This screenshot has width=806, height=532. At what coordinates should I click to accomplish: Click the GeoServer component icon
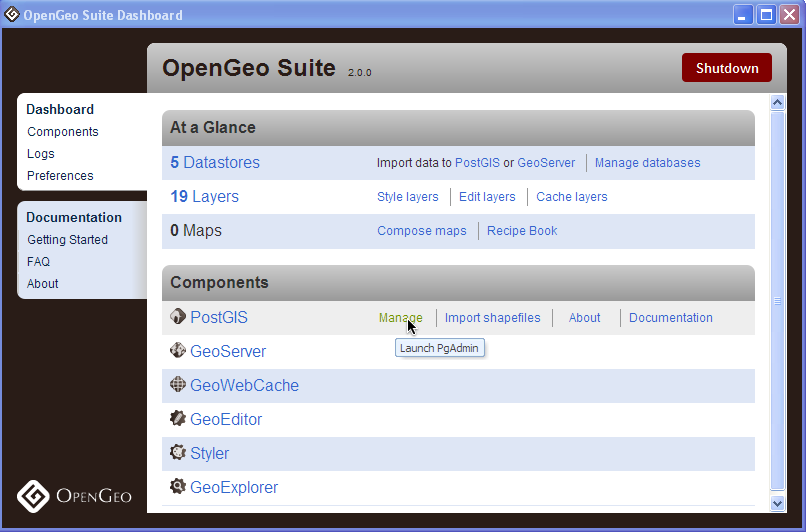pyautogui.click(x=178, y=351)
